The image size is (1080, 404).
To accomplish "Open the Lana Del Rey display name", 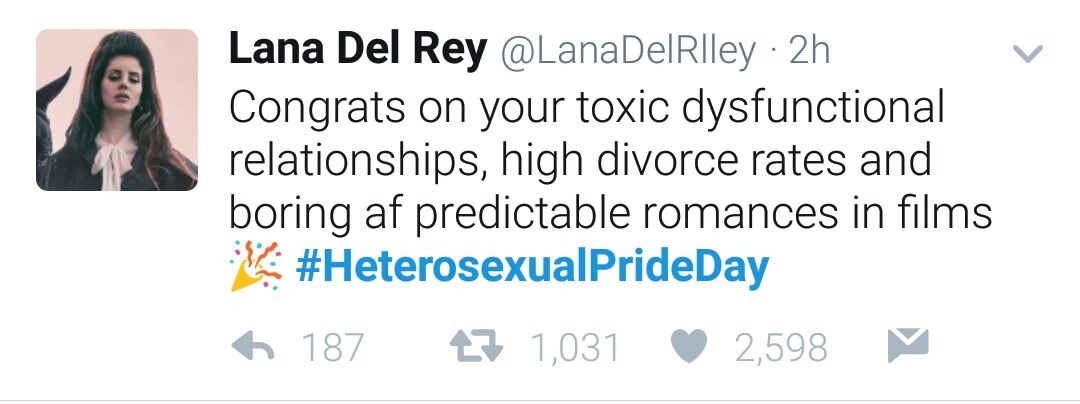I will click(x=357, y=51).
